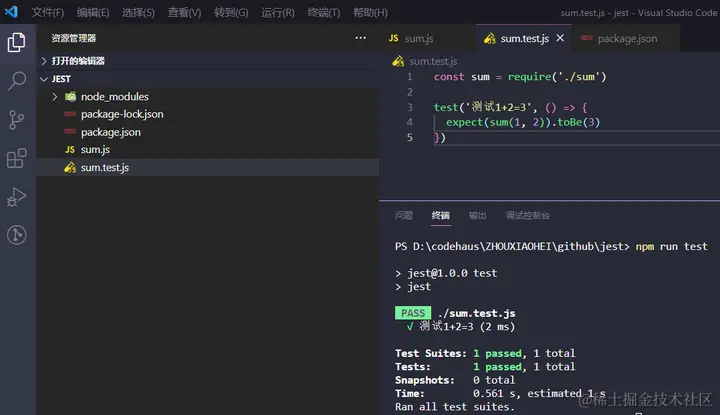Viewport: 720px width, 415px height.
Task: Click the VS Code logo icon
Action: 11,11
